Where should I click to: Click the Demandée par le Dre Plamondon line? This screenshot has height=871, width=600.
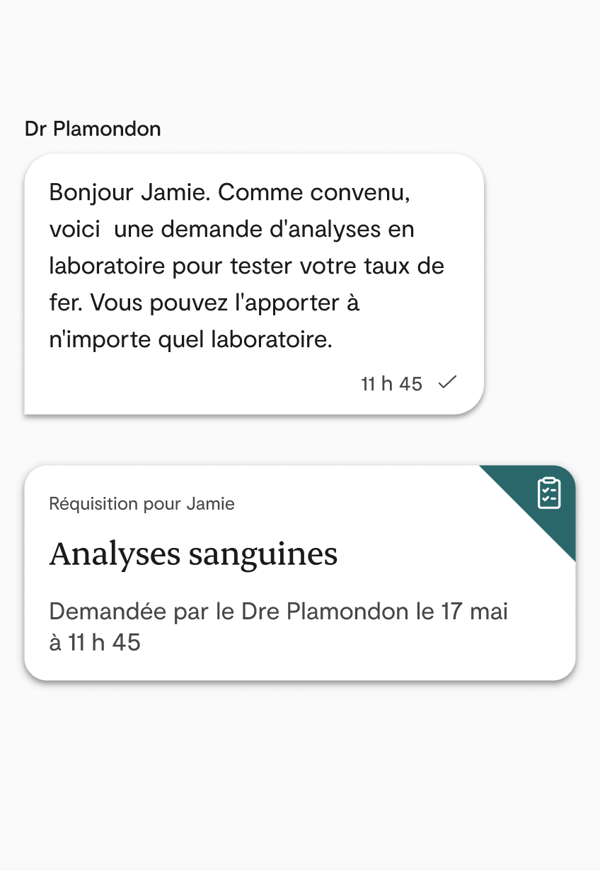point(278,612)
